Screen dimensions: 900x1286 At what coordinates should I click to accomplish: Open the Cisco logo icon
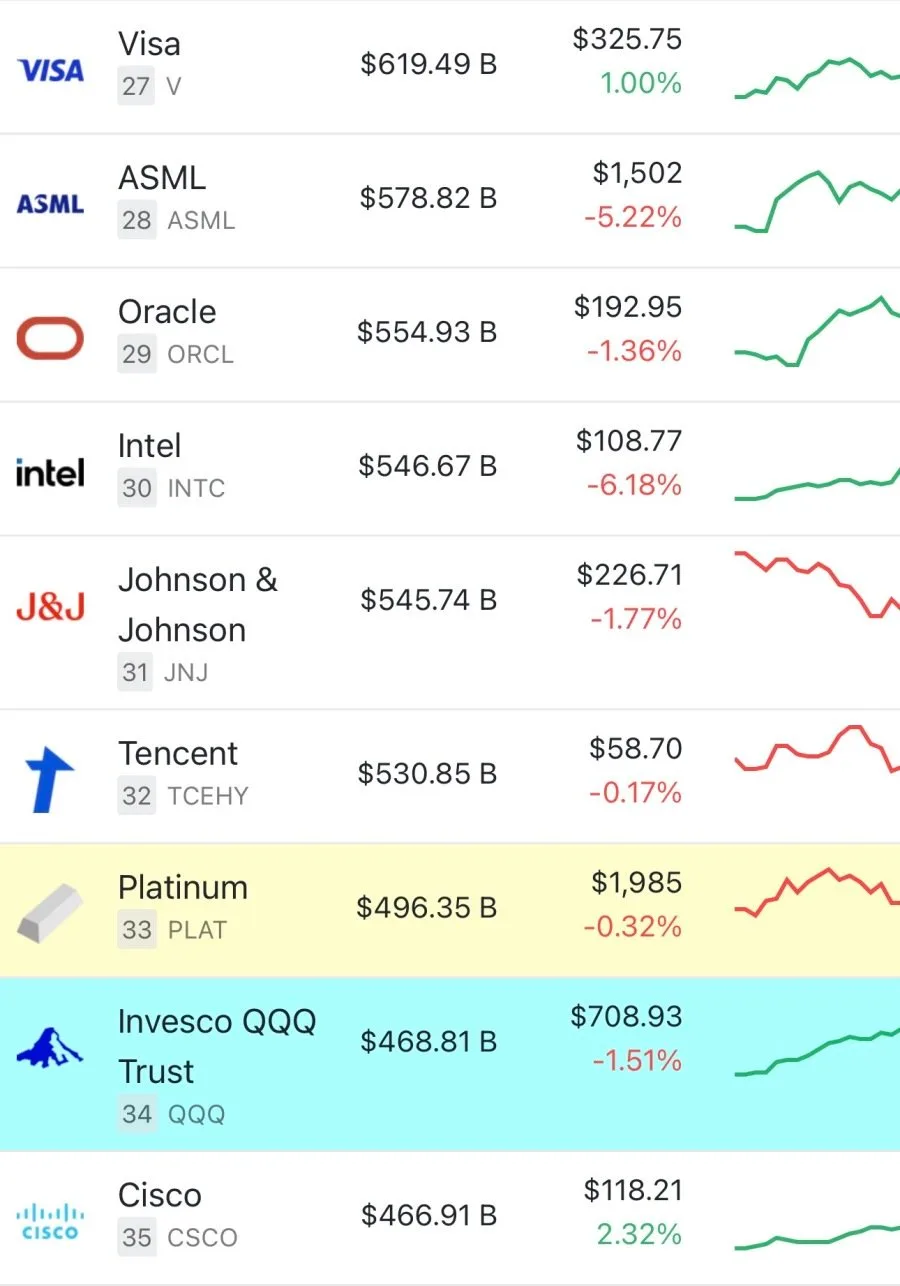pos(50,1222)
